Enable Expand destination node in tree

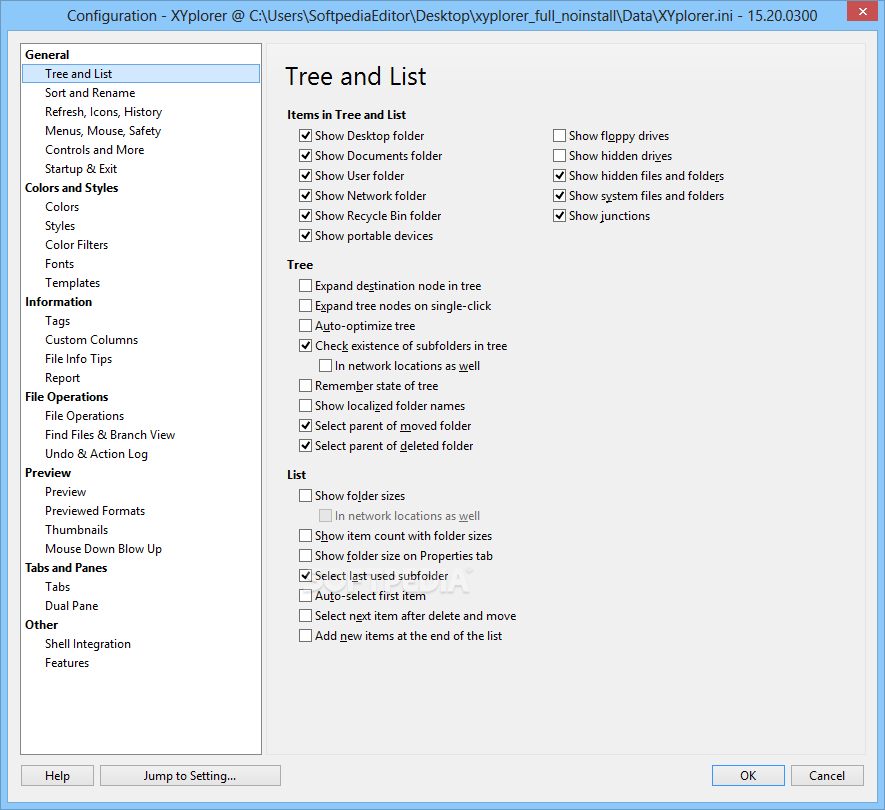point(305,286)
